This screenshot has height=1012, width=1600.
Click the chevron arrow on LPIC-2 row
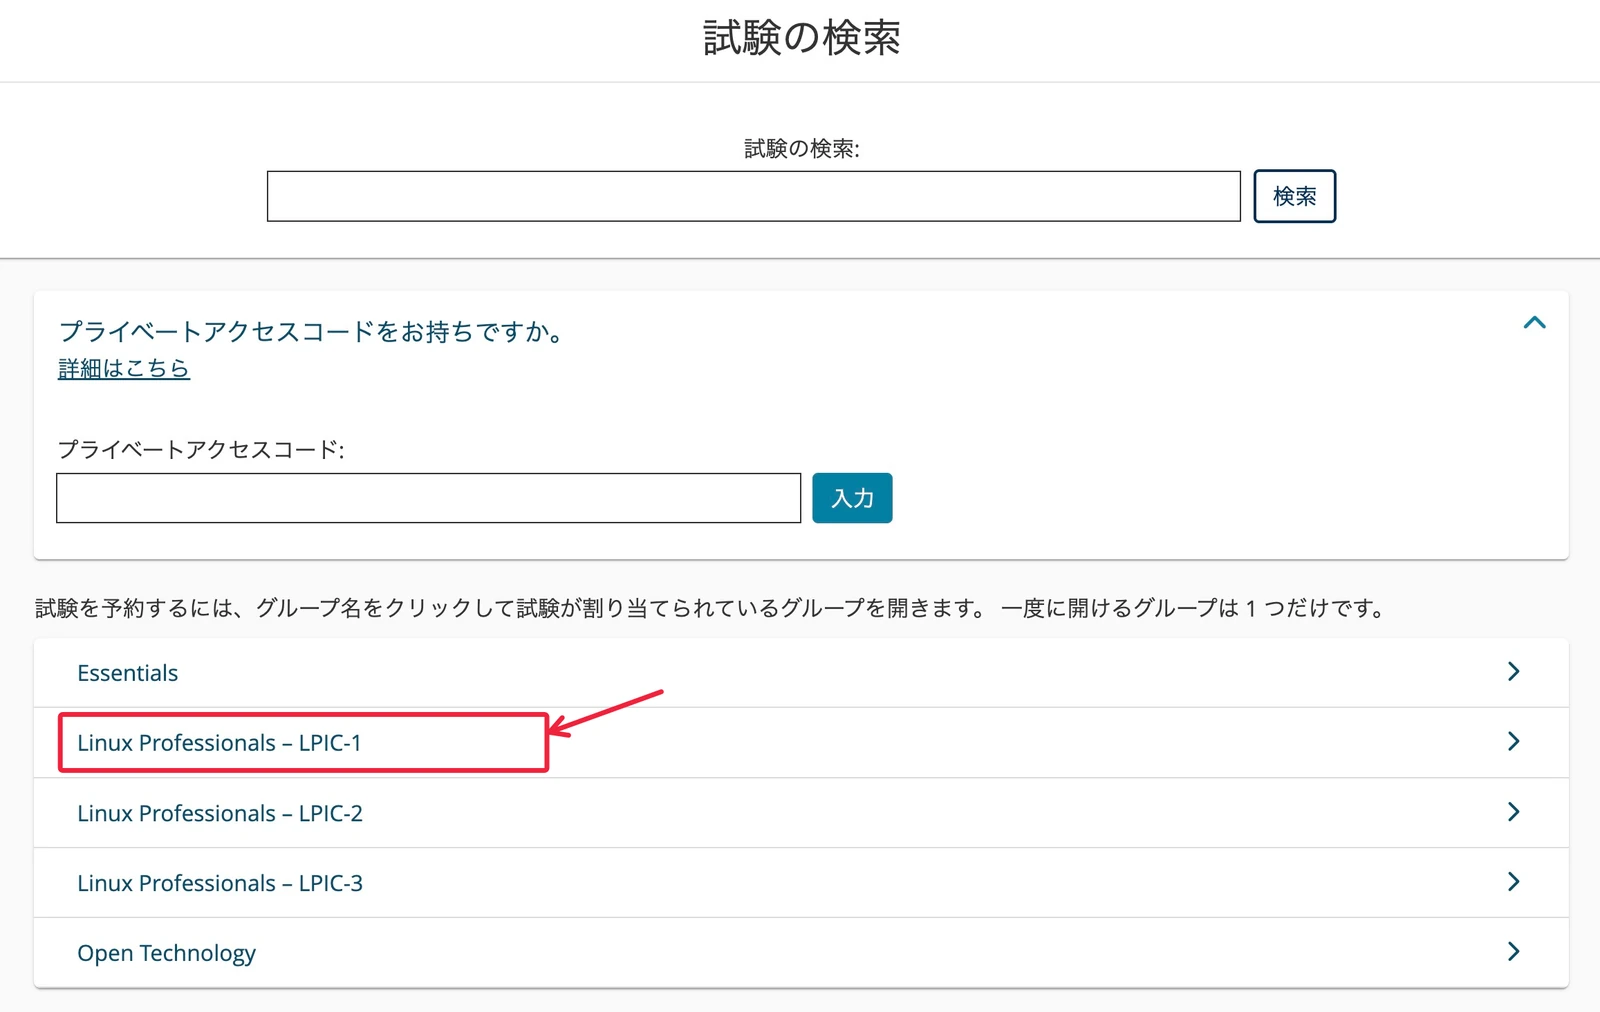[x=1513, y=811]
